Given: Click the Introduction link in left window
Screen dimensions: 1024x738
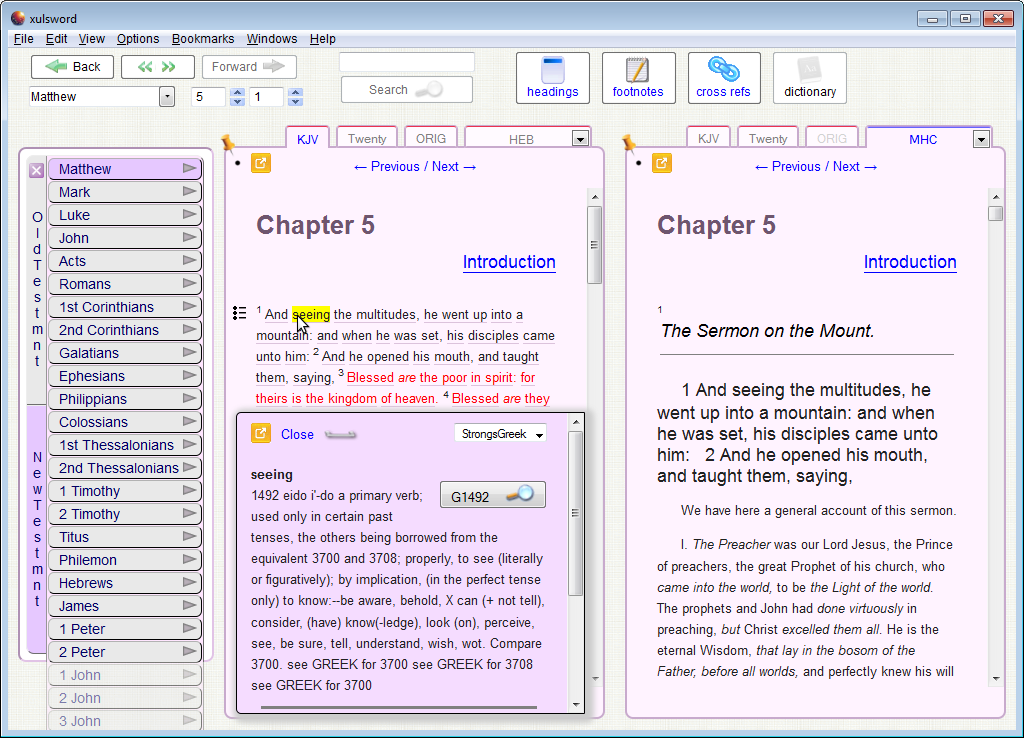Looking at the screenshot, I should coord(509,262).
